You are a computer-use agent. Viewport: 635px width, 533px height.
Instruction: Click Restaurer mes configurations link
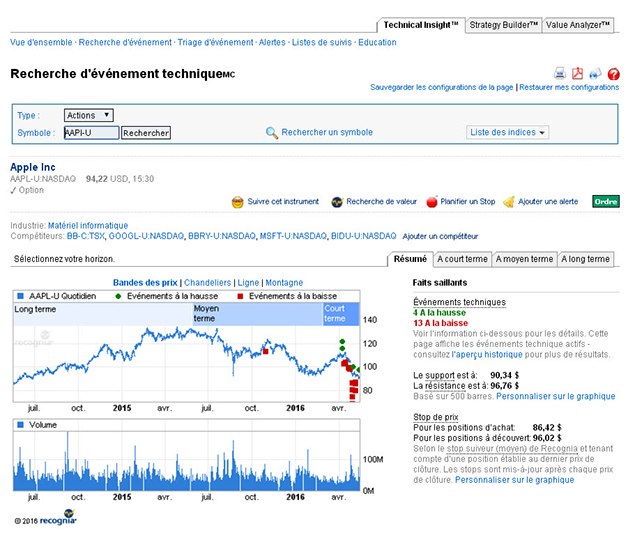[x=569, y=87]
